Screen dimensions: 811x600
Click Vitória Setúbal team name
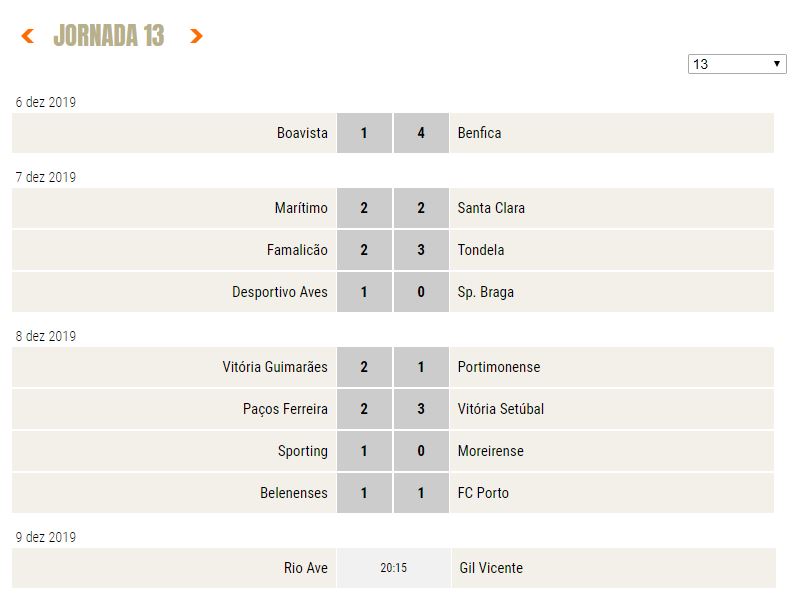[x=501, y=409]
